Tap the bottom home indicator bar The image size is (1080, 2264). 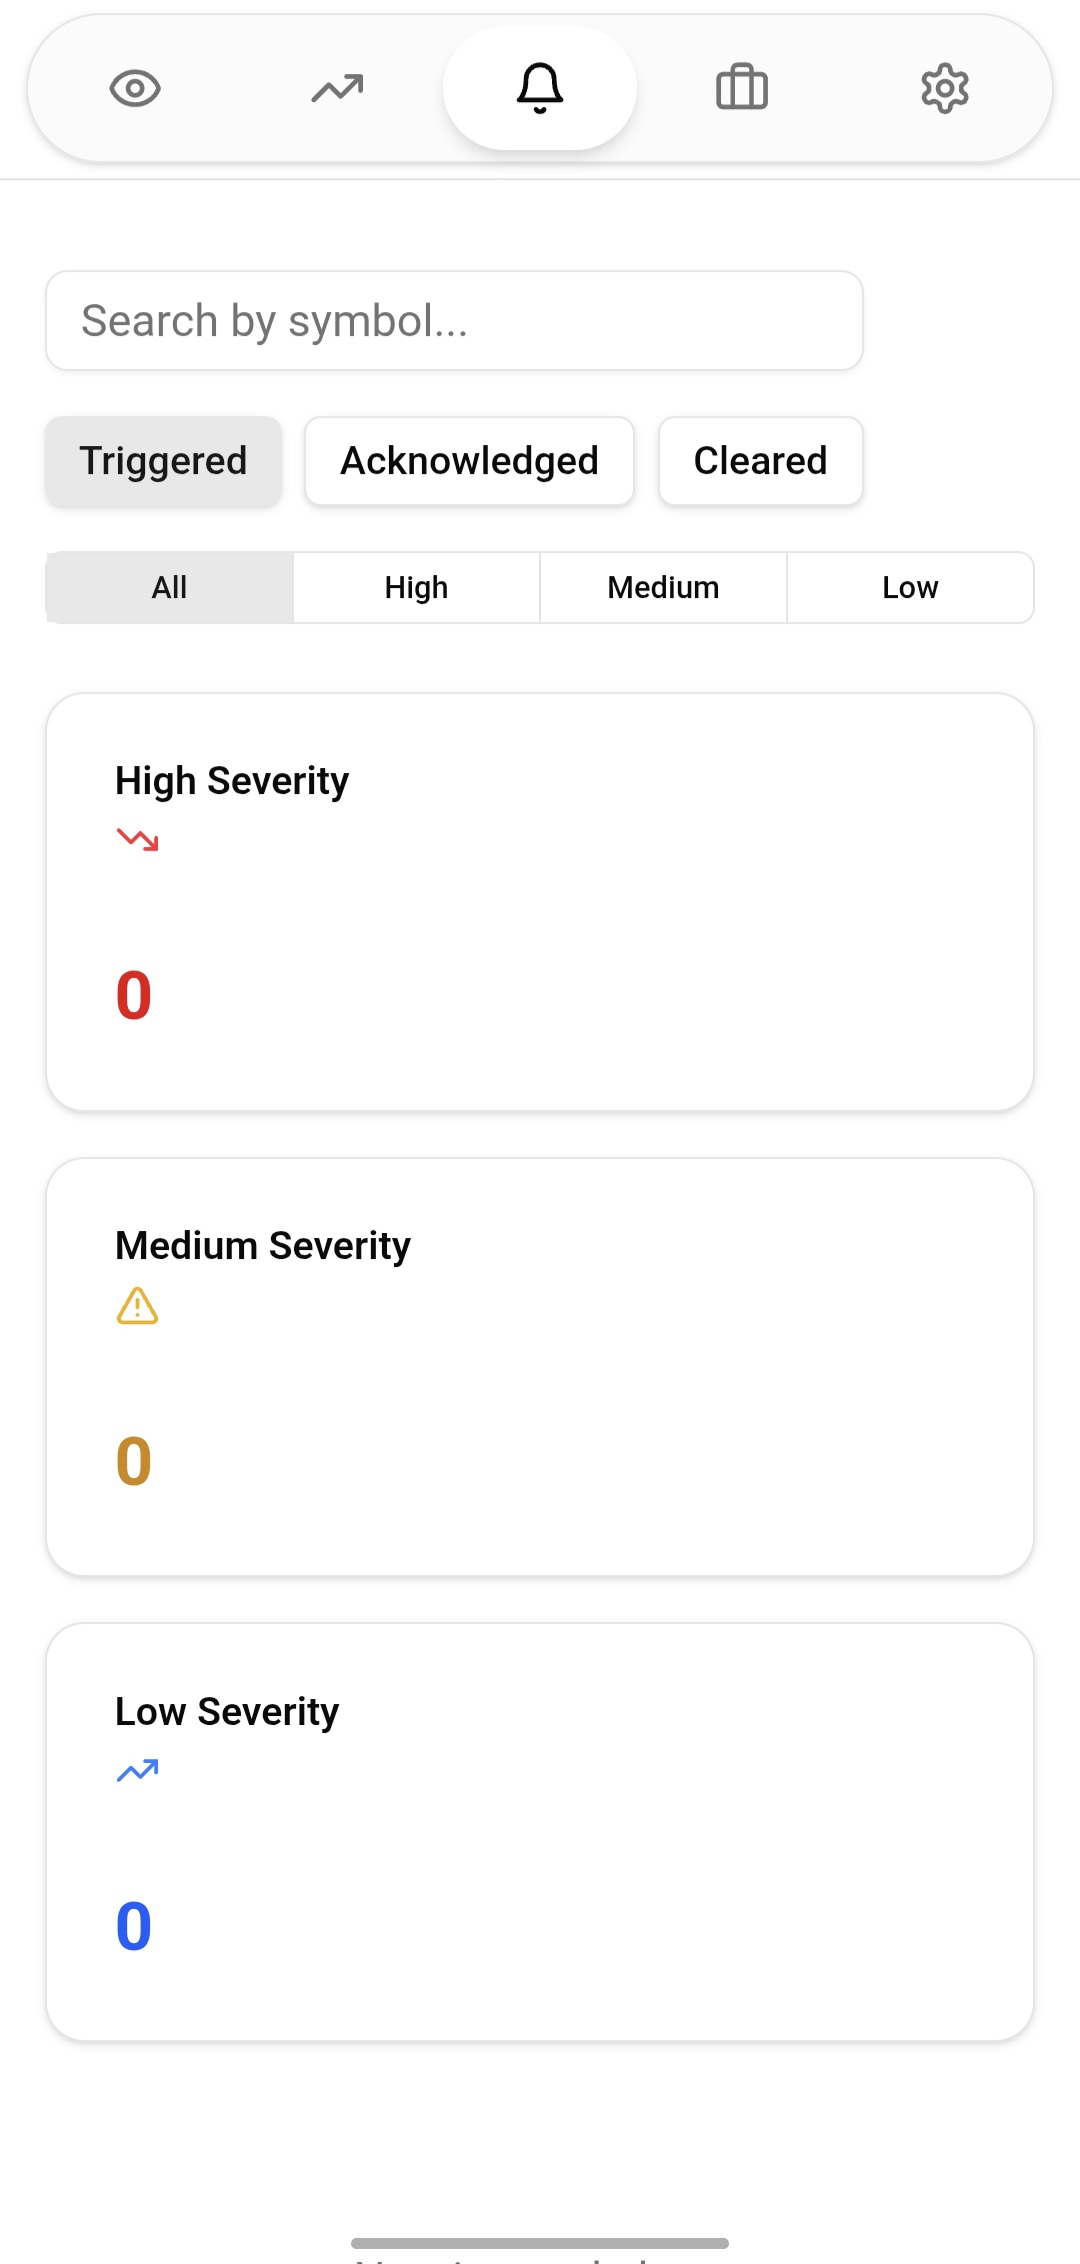point(540,2243)
